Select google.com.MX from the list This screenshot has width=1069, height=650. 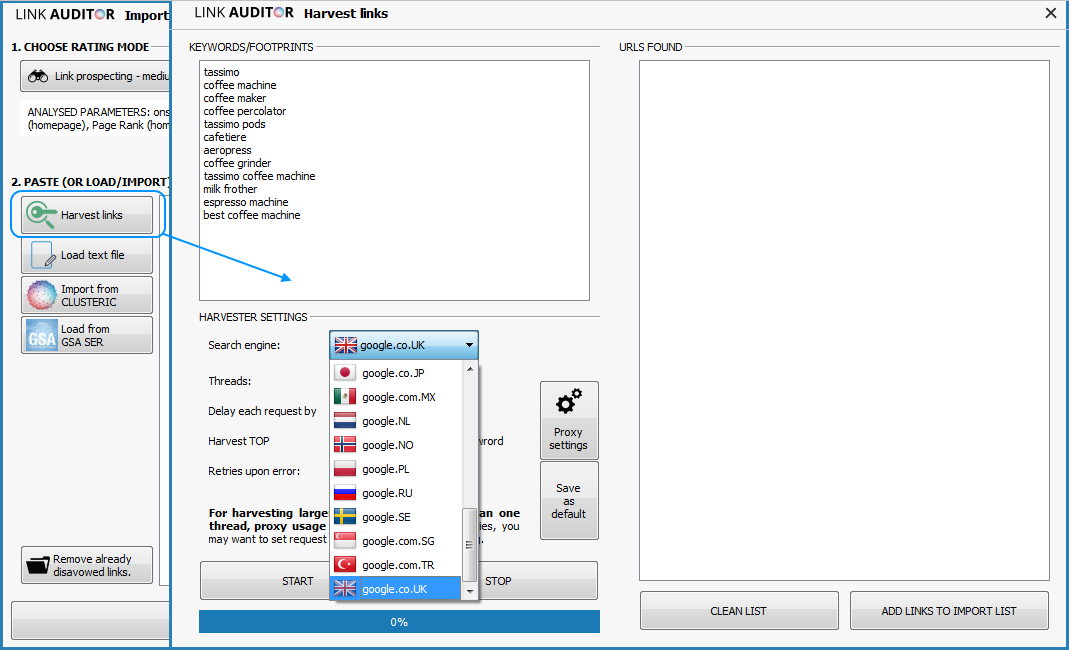click(396, 397)
